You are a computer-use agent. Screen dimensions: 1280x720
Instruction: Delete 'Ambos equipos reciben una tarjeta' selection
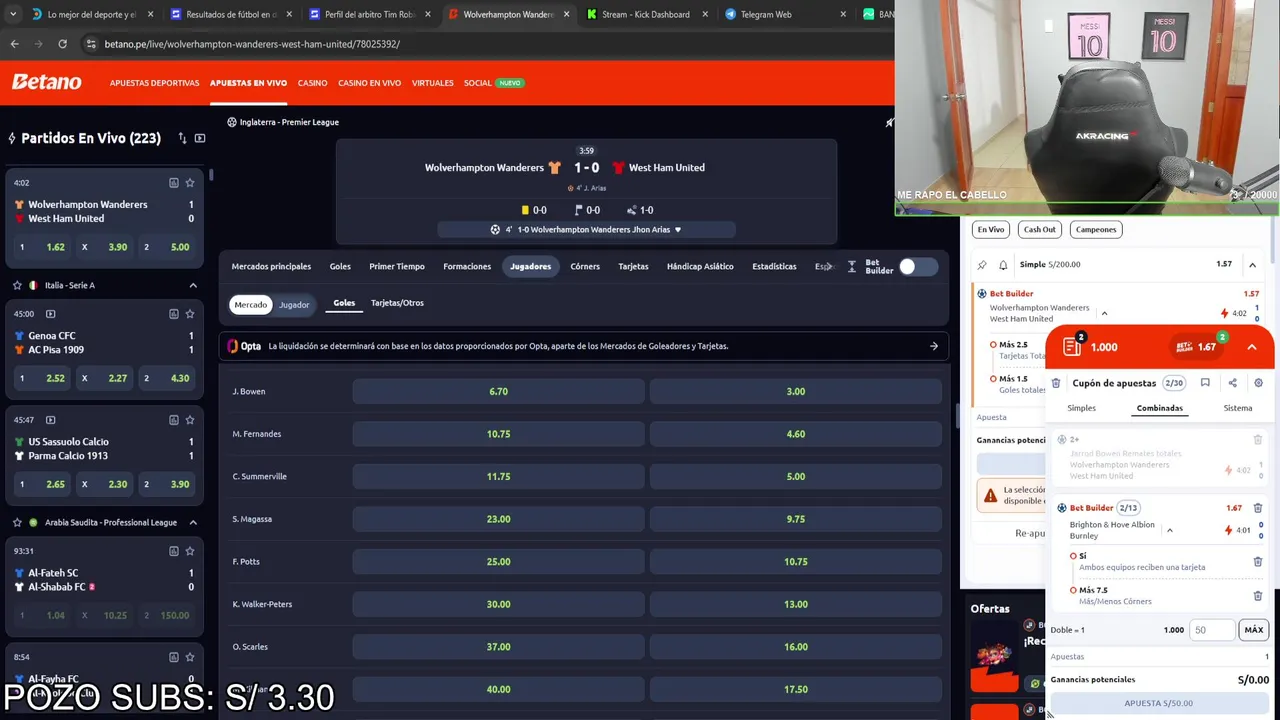1258,561
